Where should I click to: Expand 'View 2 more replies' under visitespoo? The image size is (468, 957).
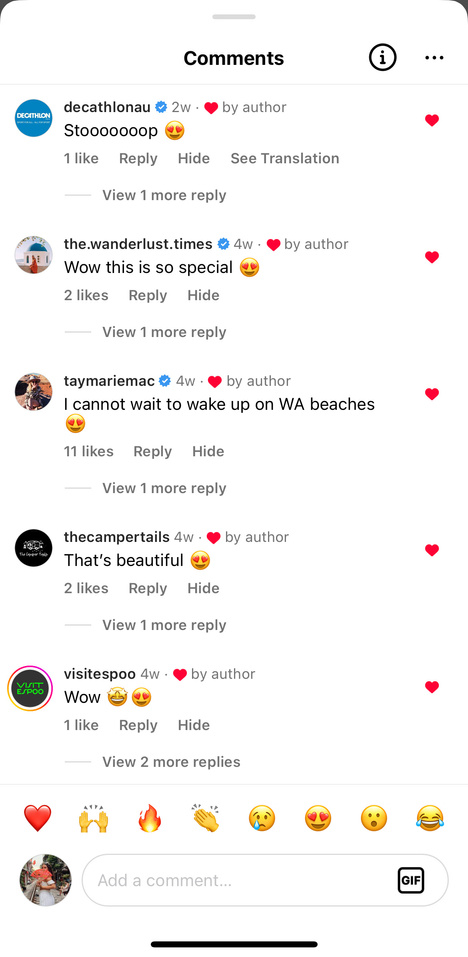point(171,762)
